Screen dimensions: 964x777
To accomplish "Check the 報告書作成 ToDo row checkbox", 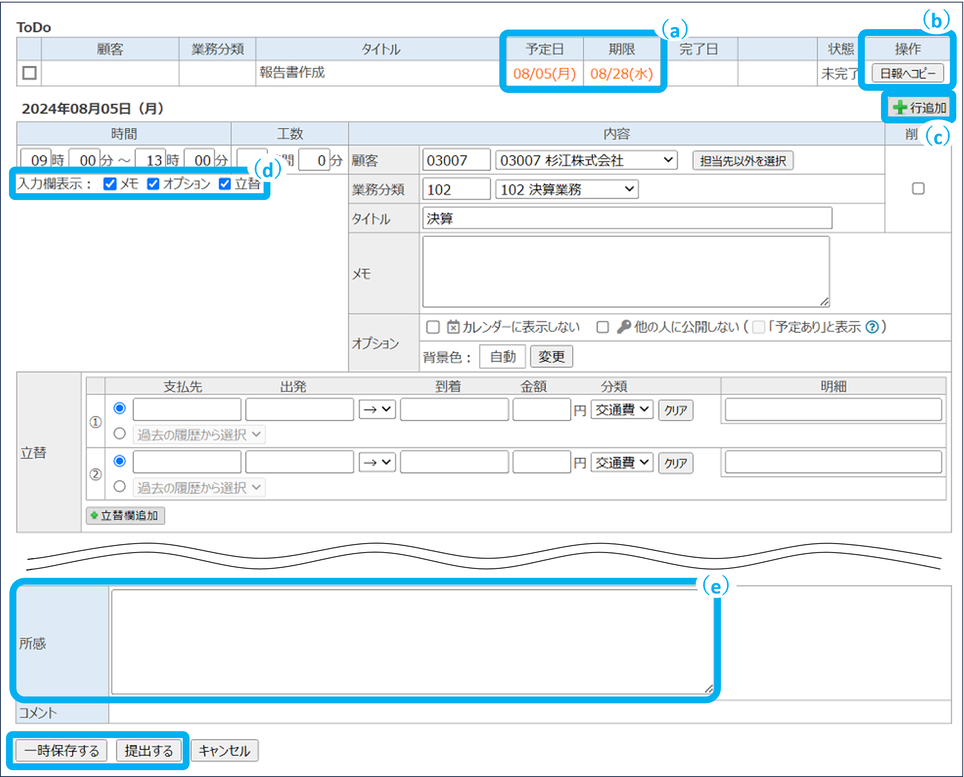I will click(x=29, y=73).
